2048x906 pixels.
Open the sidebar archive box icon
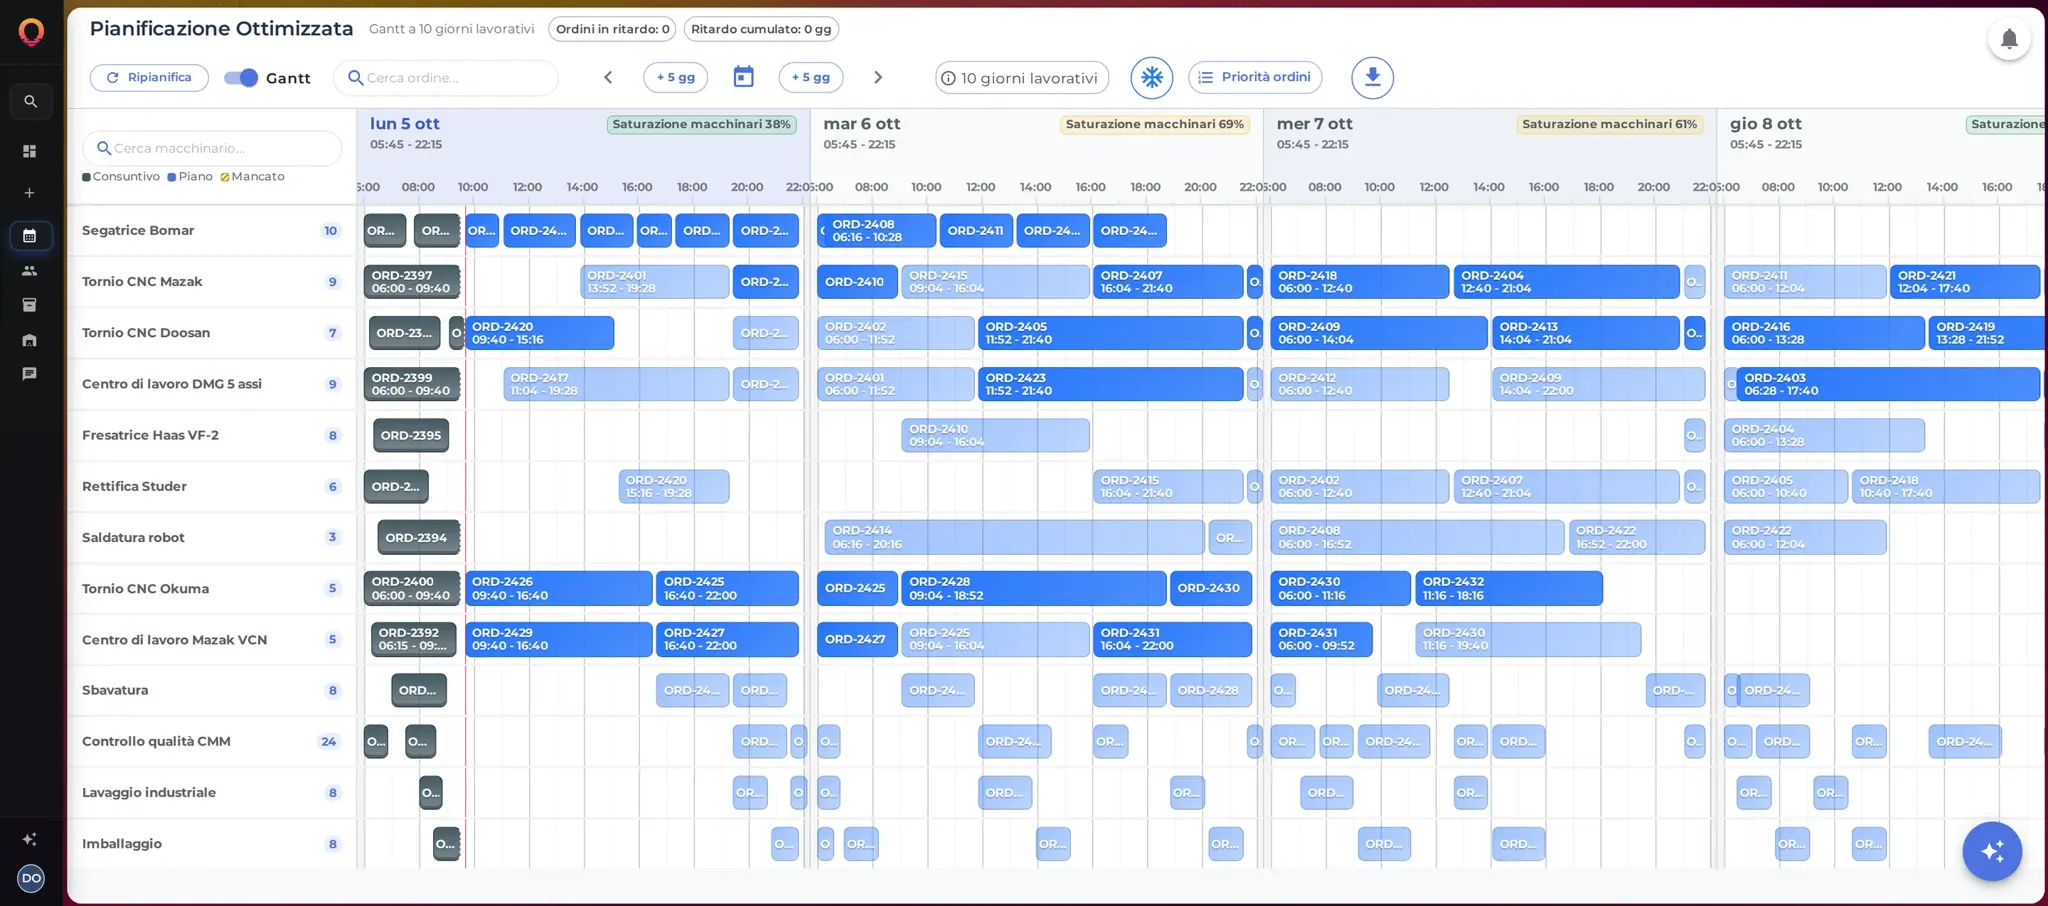click(x=30, y=305)
